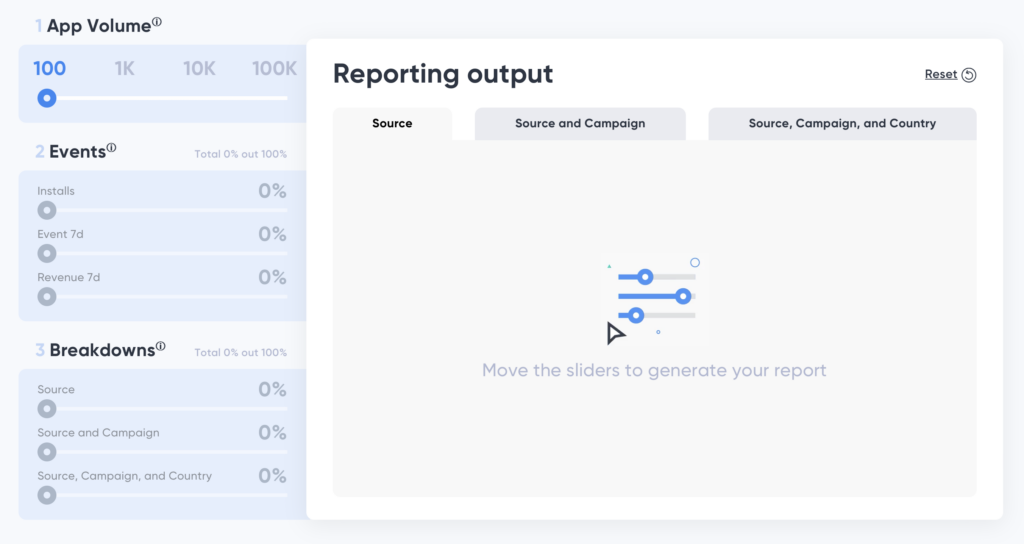The width and height of the screenshot is (1024, 544).
Task: Click the Breakdowns info icon
Action: pyautogui.click(x=160, y=347)
